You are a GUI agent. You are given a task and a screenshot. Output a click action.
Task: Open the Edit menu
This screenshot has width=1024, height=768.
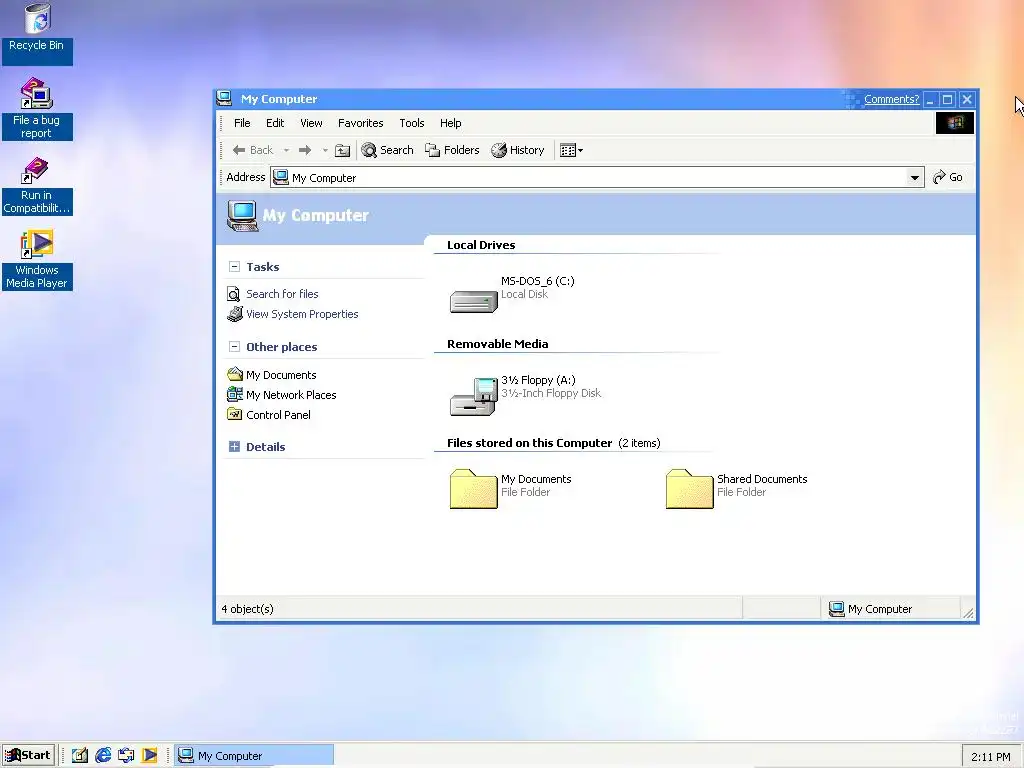pos(275,123)
